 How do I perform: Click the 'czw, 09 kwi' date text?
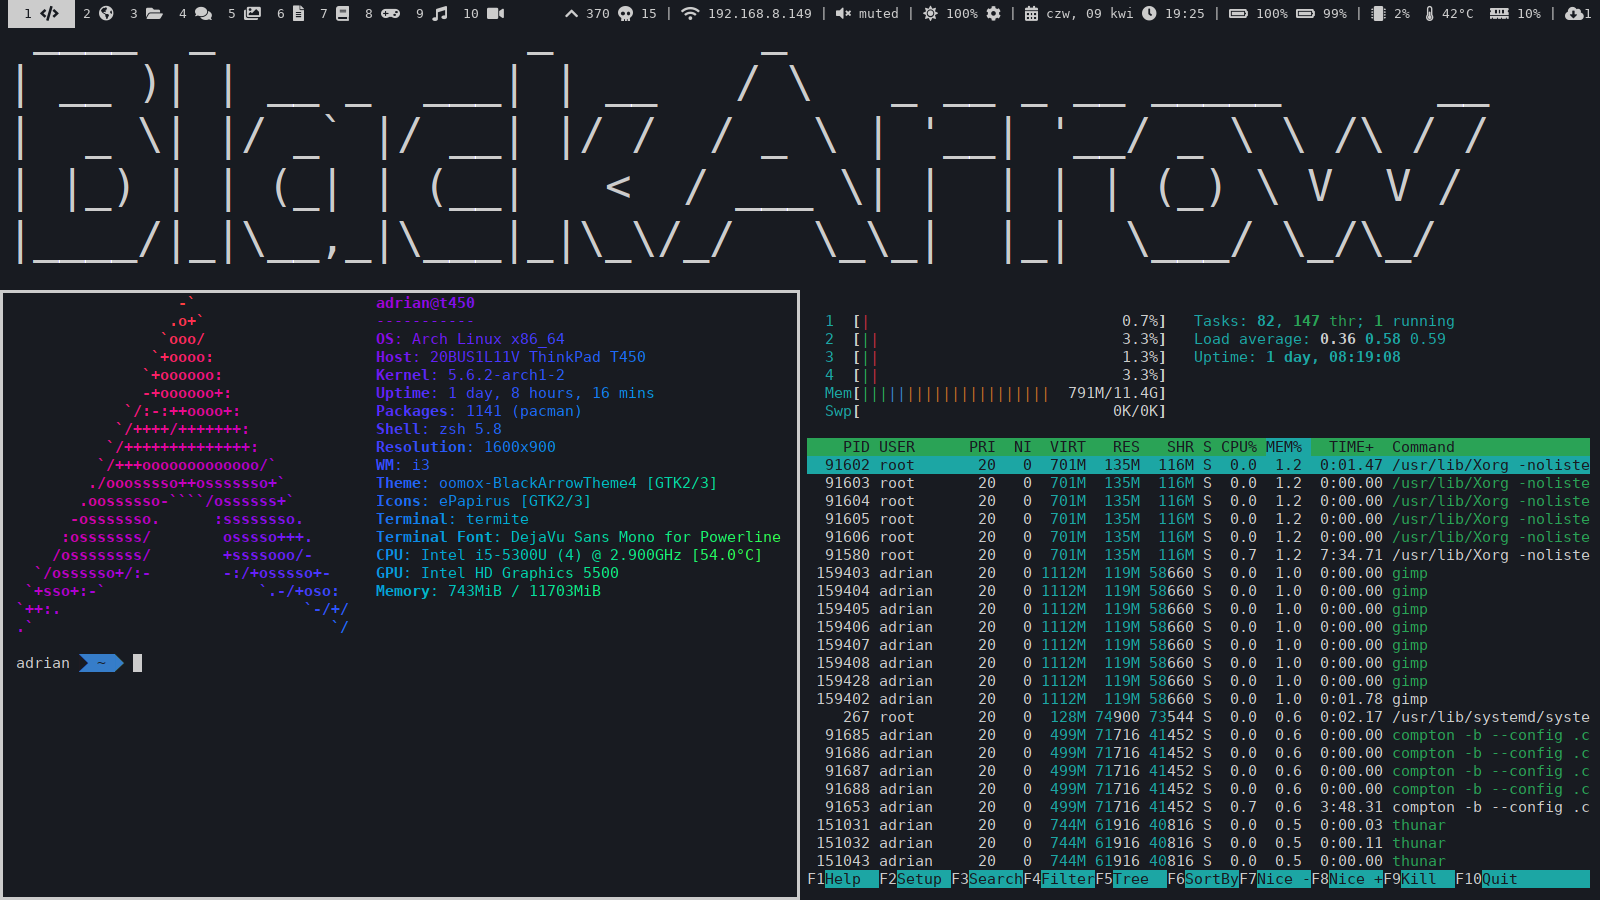pyautogui.click(x=1090, y=14)
